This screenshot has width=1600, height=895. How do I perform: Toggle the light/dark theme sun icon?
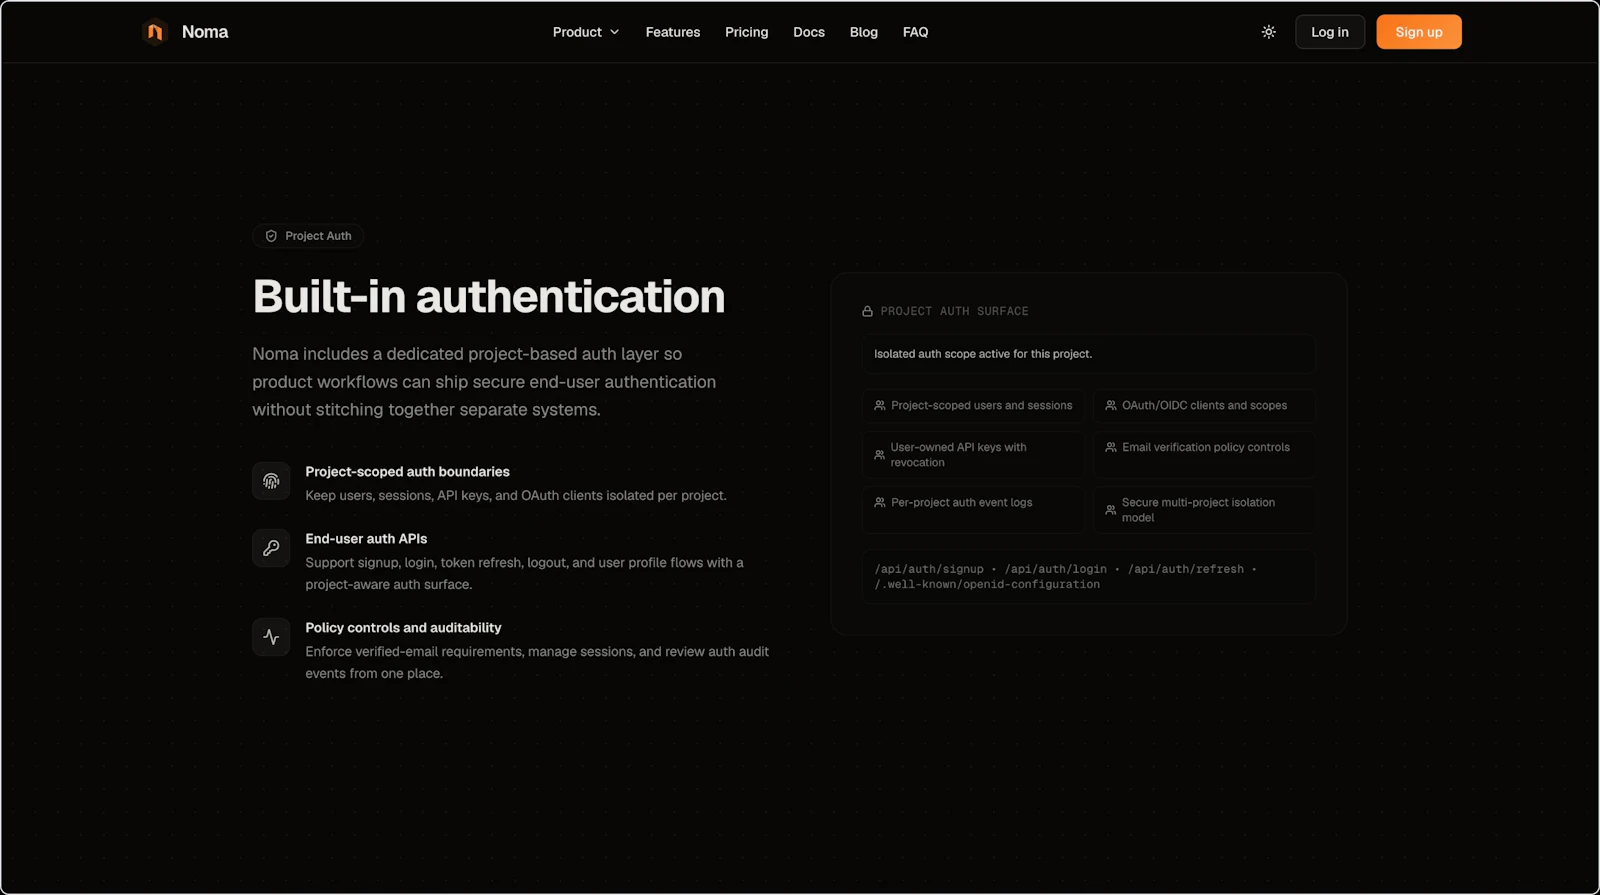click(x=1268, y=32)
